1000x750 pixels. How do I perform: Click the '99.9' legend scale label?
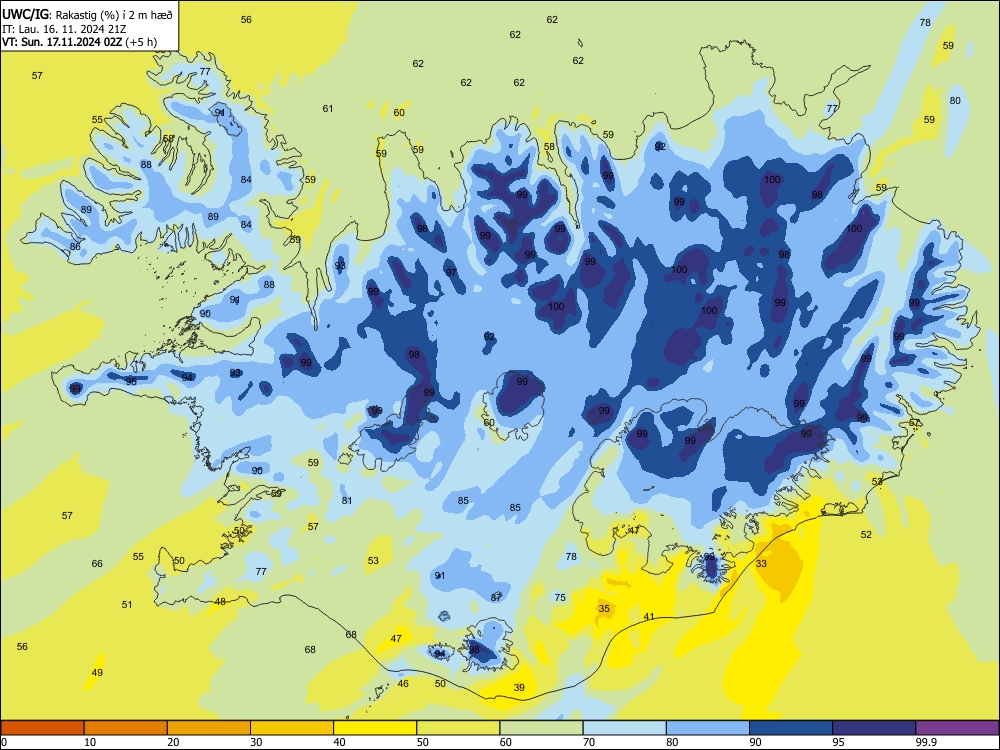[926, 742]
